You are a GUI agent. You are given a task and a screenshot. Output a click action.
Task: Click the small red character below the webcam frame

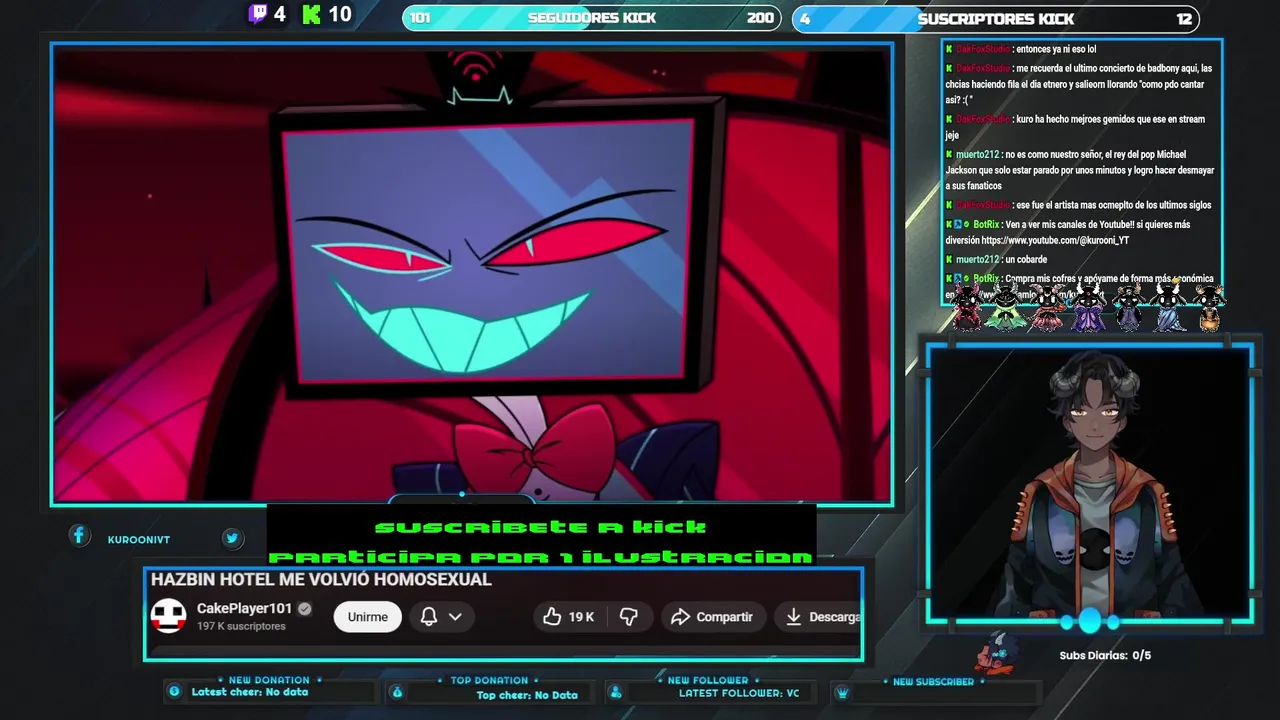(x=996, y=653)
